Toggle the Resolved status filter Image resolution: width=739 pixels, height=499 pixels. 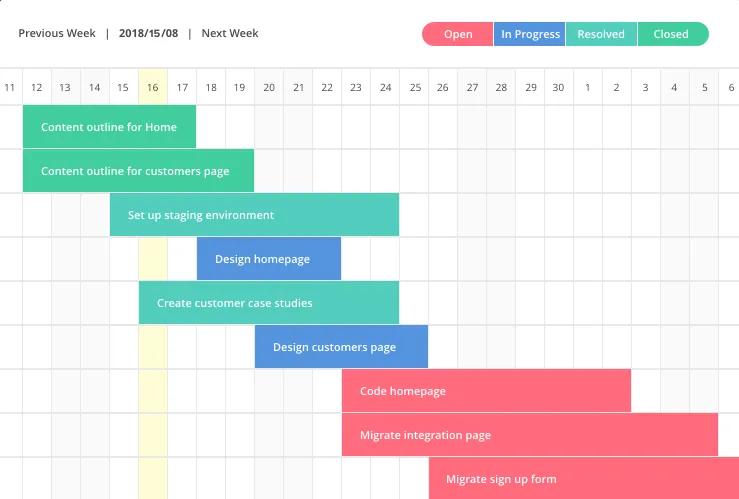pyautogui.click(x=601, y=34)
